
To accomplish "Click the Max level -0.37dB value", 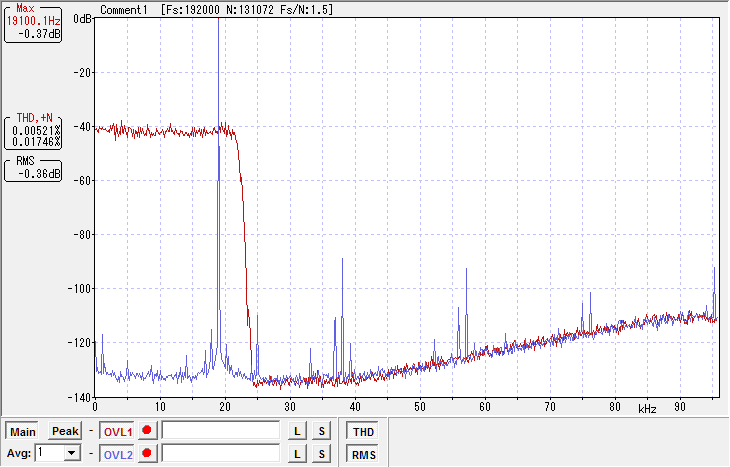I will (39, 34).
